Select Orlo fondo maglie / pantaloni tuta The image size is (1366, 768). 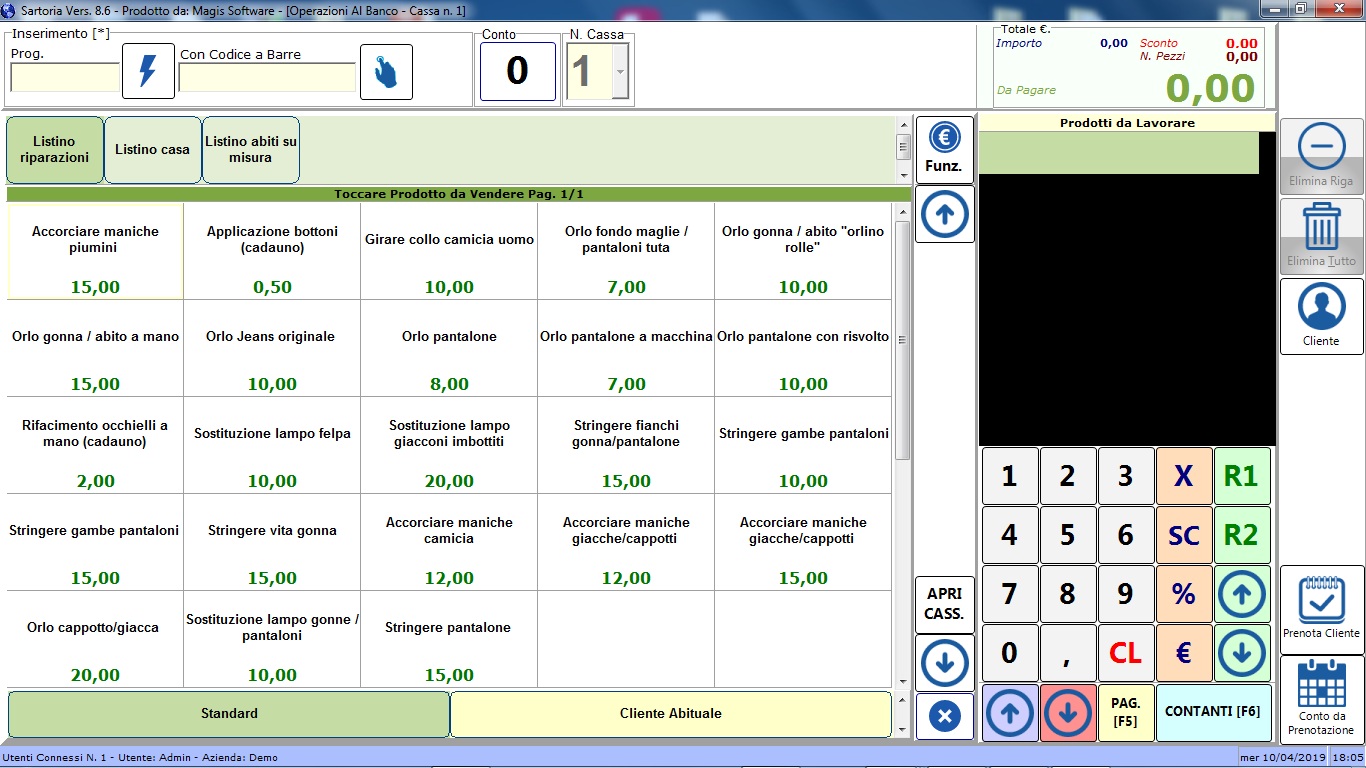[x=626, y=252]
